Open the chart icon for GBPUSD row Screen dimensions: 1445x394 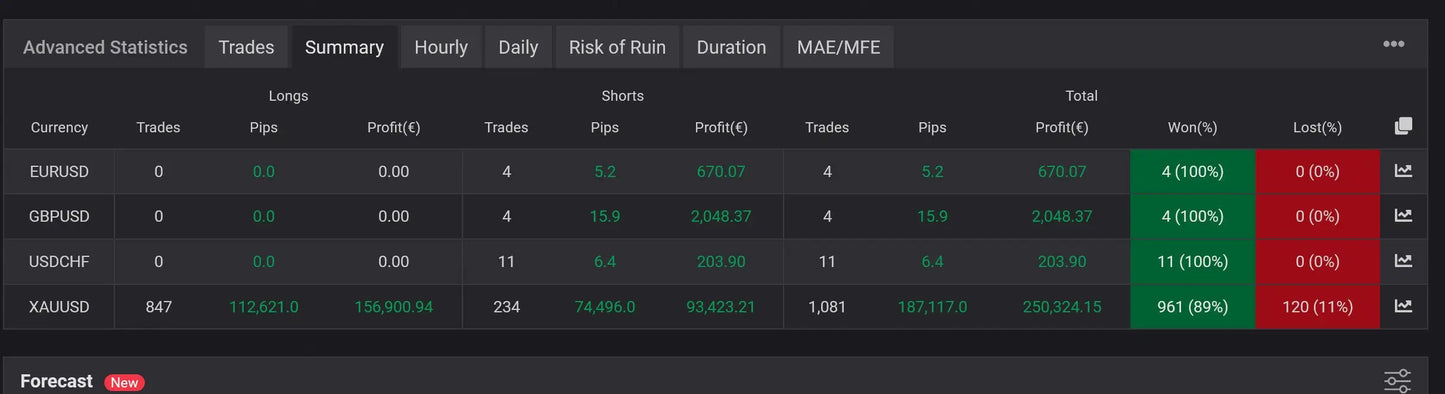coord(1403,216)
